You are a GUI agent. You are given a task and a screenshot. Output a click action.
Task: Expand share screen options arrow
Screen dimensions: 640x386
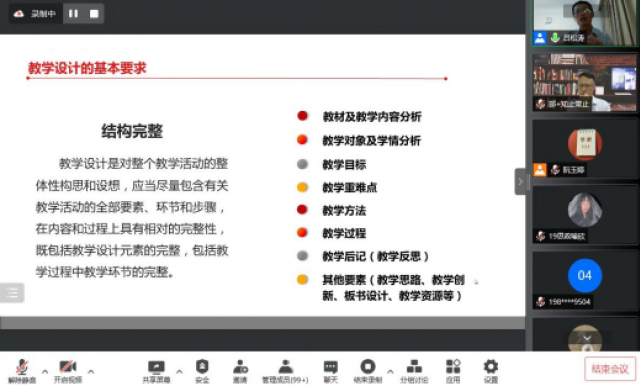pyautogui.click(x=179, y=371)
